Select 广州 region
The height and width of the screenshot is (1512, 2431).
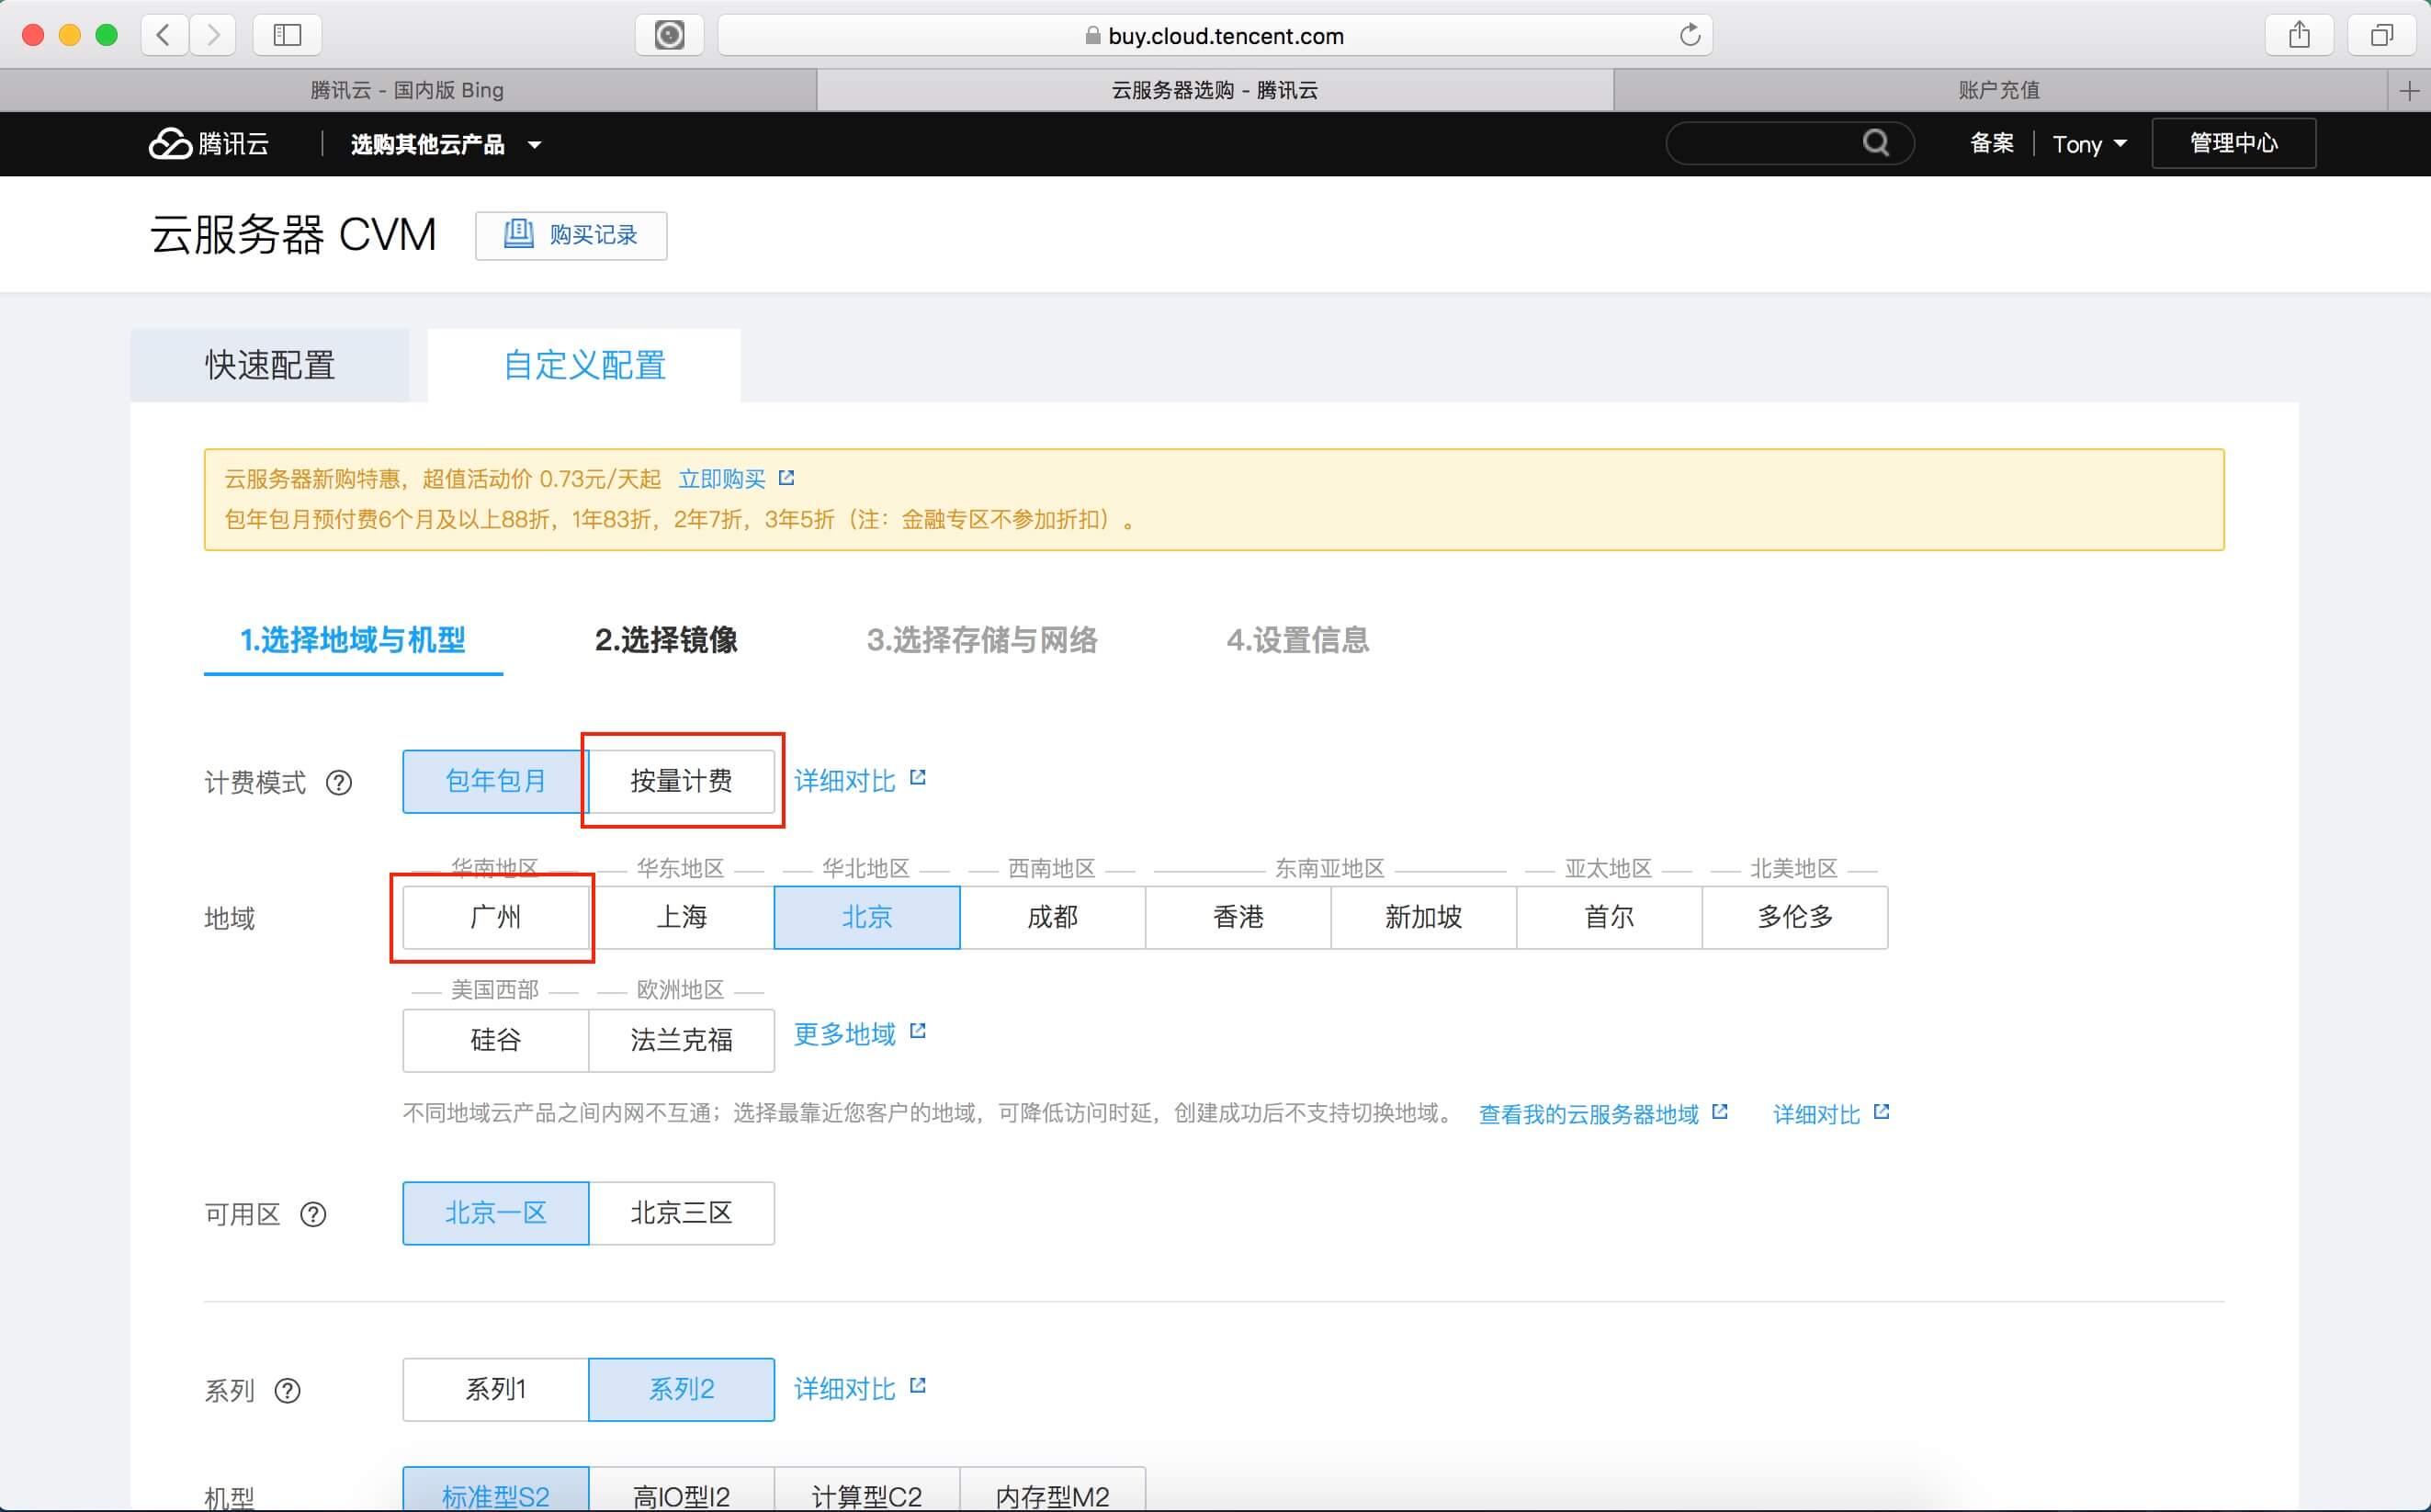495,917
